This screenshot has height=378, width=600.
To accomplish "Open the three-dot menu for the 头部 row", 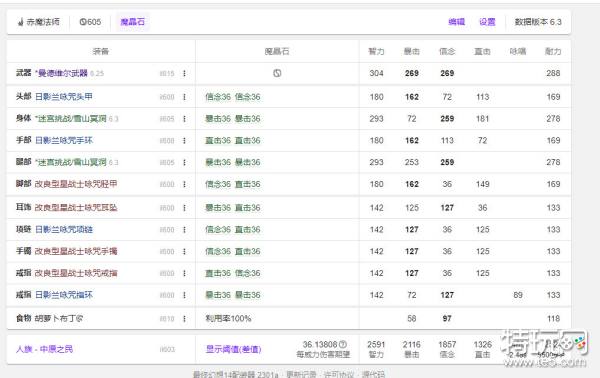I will coord(184,97).
